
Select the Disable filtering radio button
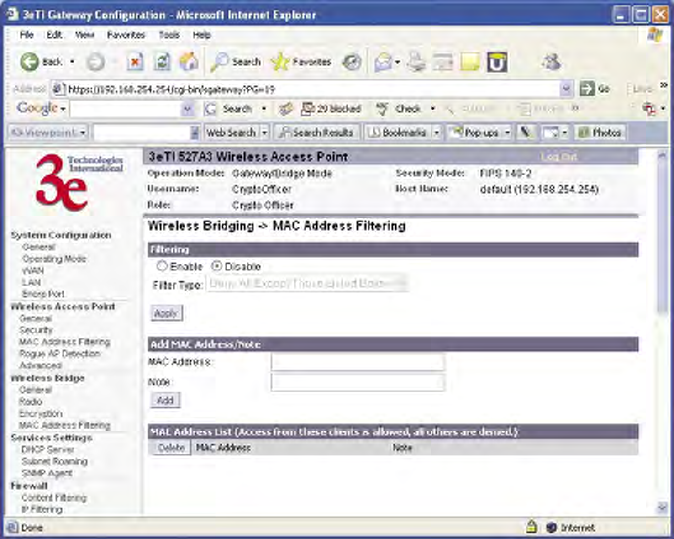coord(217,266)
